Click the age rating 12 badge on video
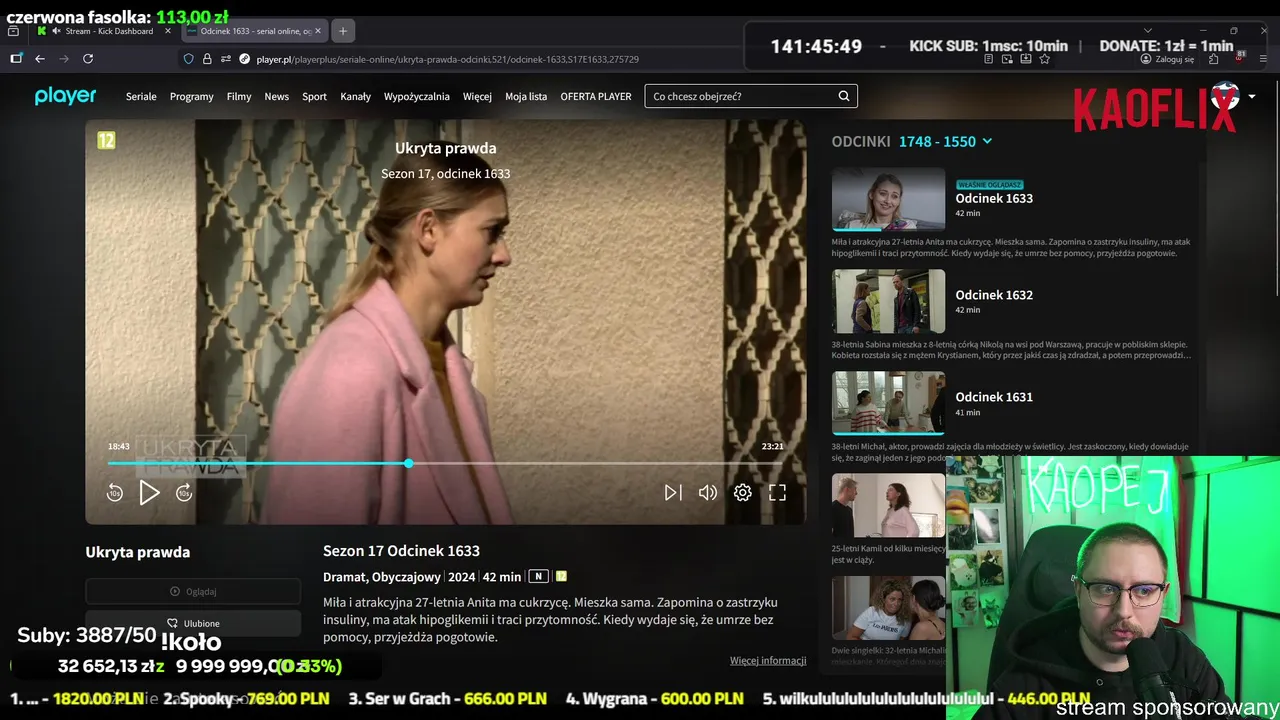 point(106,140)
